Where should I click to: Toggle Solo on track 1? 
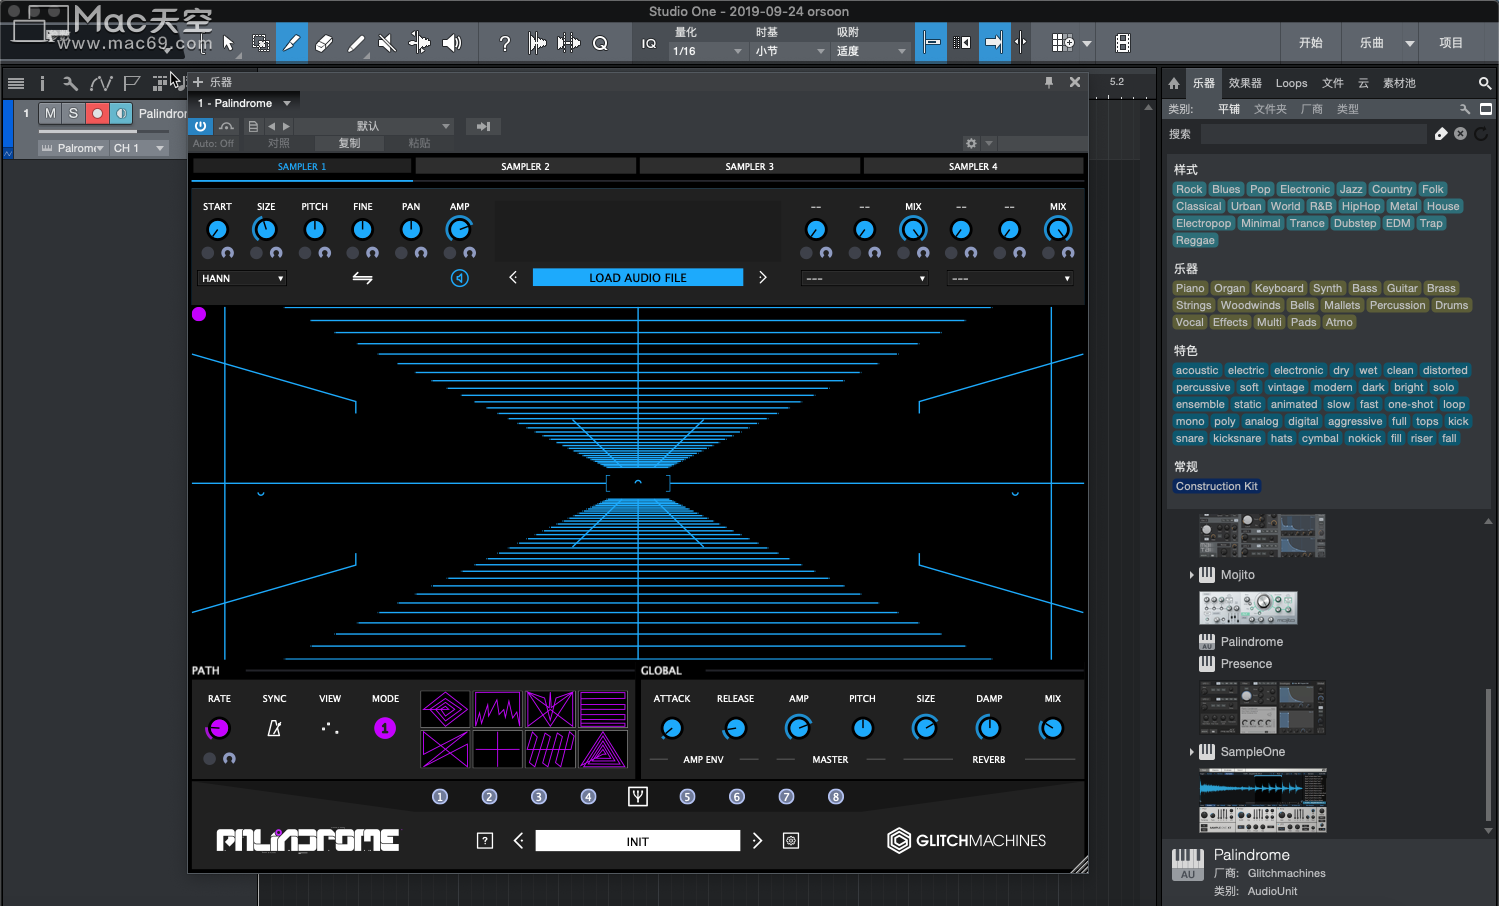tap(73, 113)
